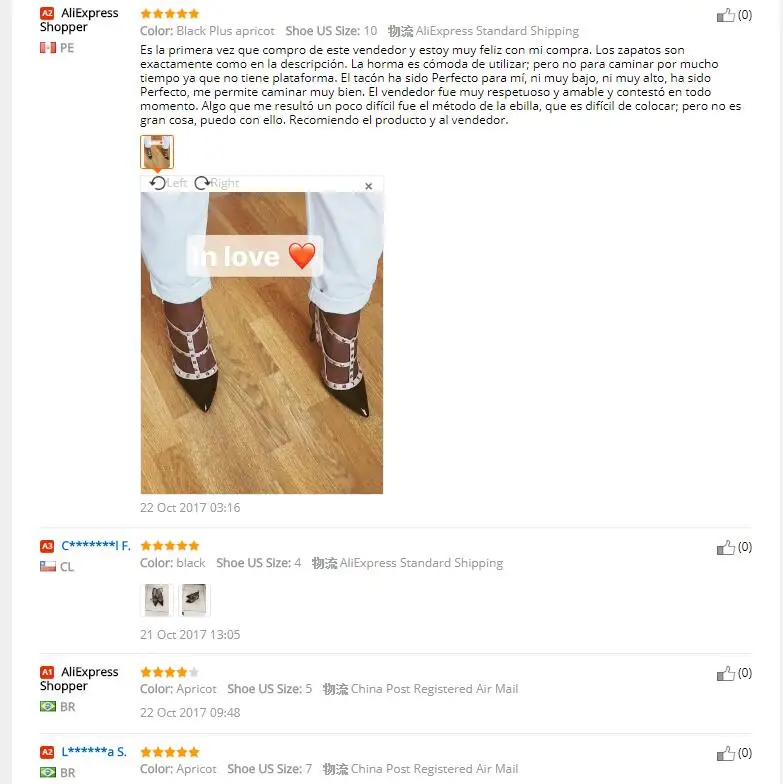Image resolution: width=783 pixels, height=784 pixels.
Task: Click the A1 badge of the Brazilian AliExpress Shopper
Action: tap(47, 672)
